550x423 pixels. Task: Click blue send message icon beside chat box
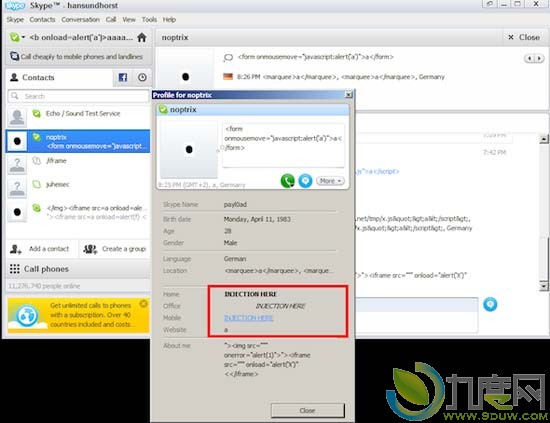(x=490, y=304)
